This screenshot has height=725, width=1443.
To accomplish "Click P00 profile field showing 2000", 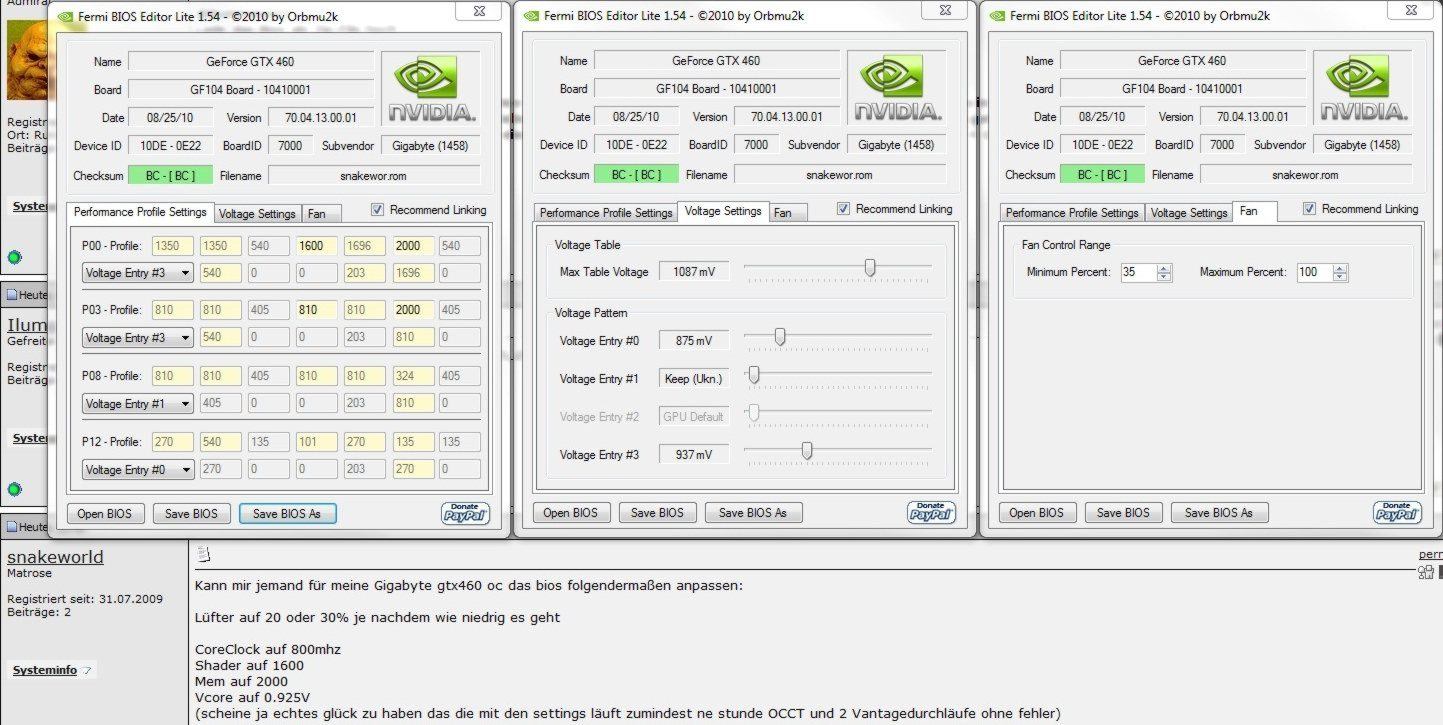I will tap(413, 246).
